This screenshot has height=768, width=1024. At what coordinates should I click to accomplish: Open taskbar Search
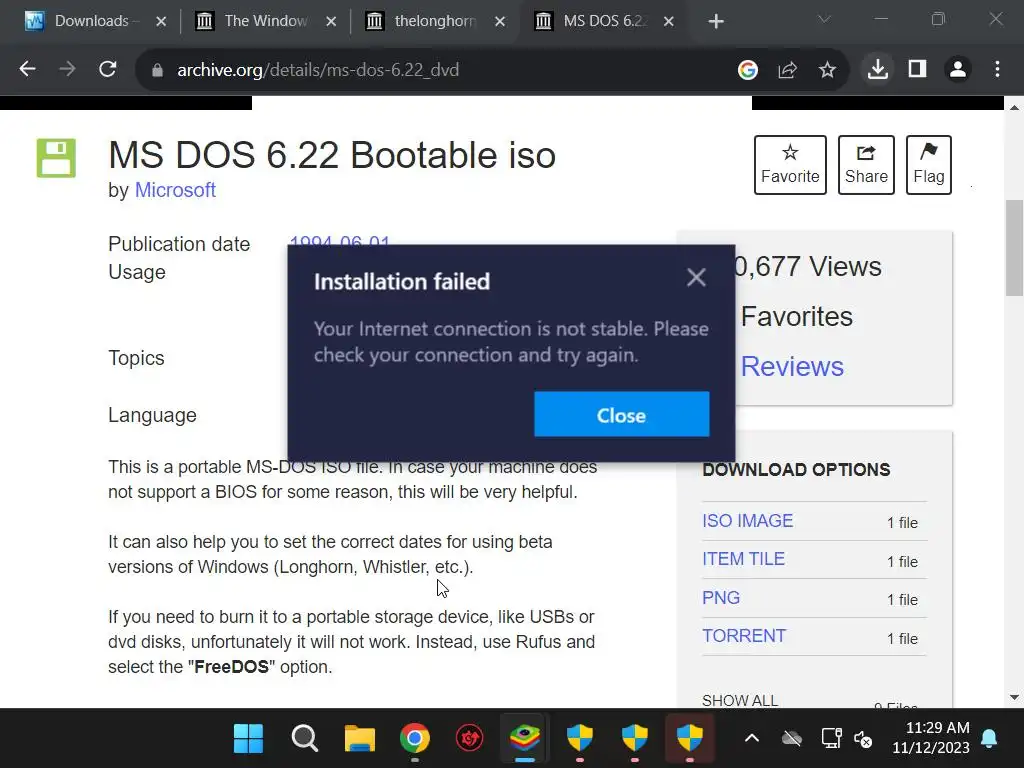[x=304, y=739]
